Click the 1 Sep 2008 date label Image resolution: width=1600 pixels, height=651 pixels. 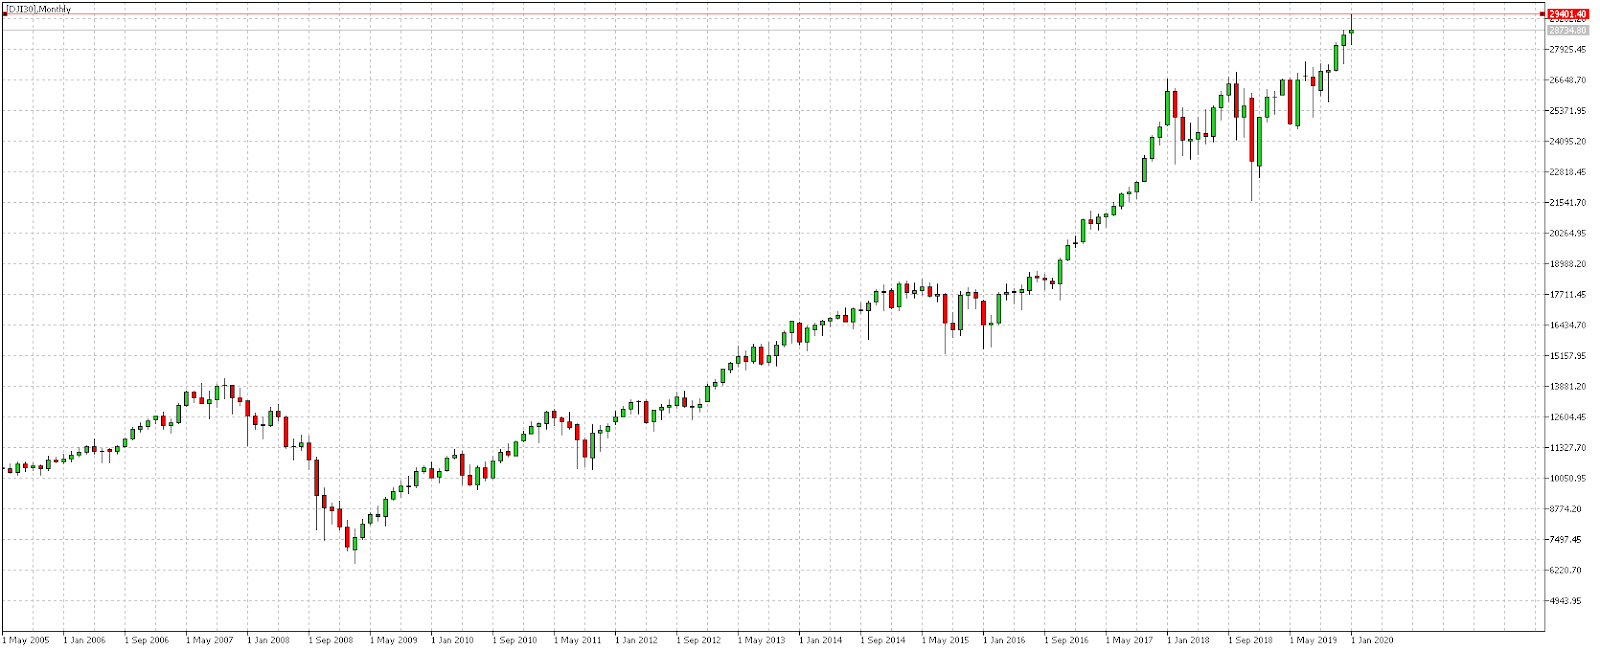click(330, 640)
